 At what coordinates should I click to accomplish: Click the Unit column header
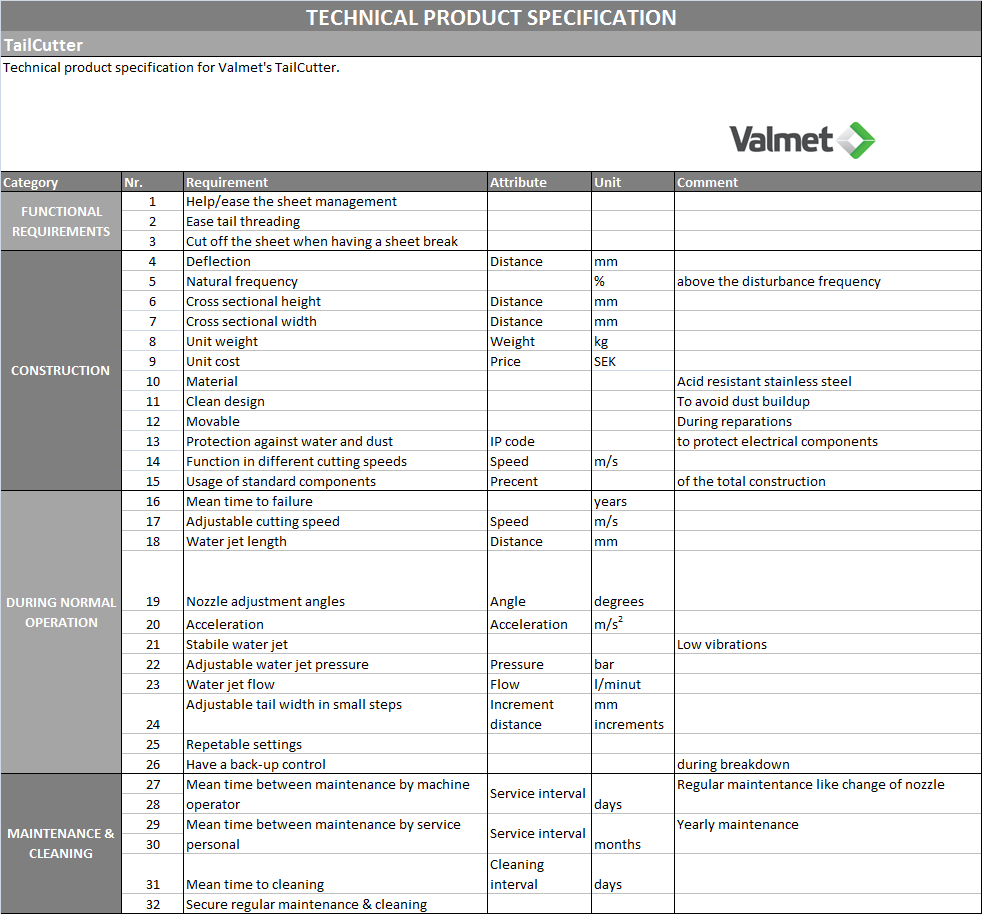633,182
